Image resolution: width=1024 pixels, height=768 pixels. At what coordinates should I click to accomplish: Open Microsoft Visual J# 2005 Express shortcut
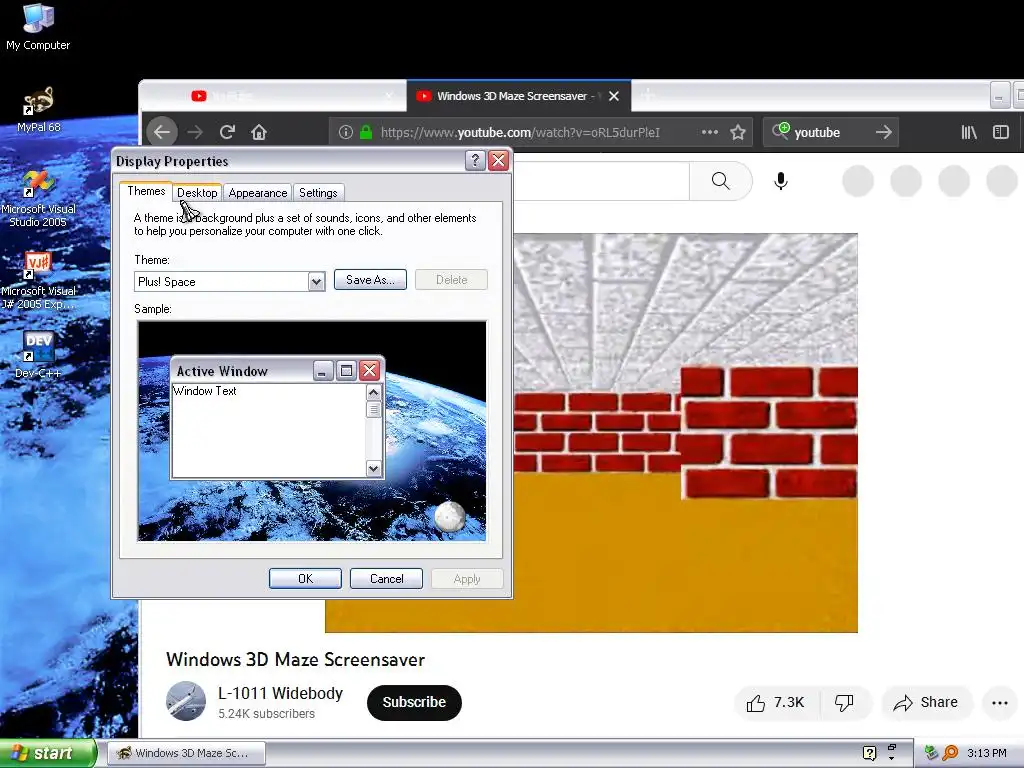click(x=38, y=281)
